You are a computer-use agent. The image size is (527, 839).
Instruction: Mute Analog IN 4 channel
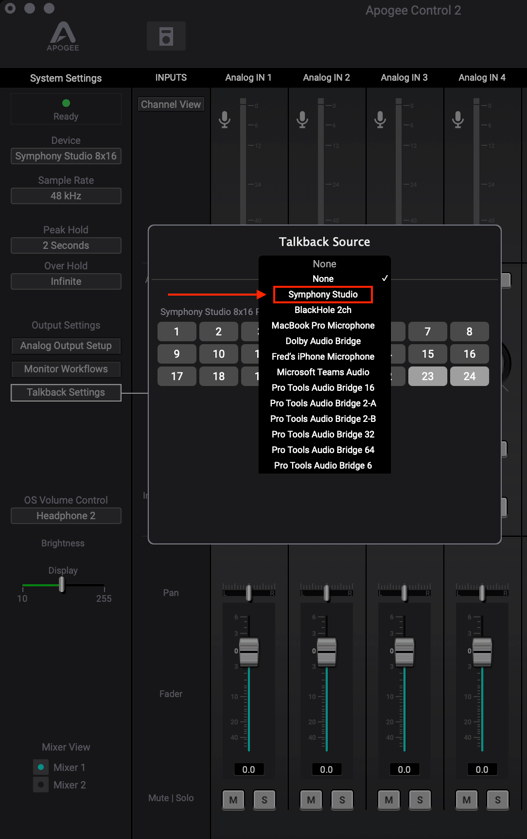coord(467,800)
